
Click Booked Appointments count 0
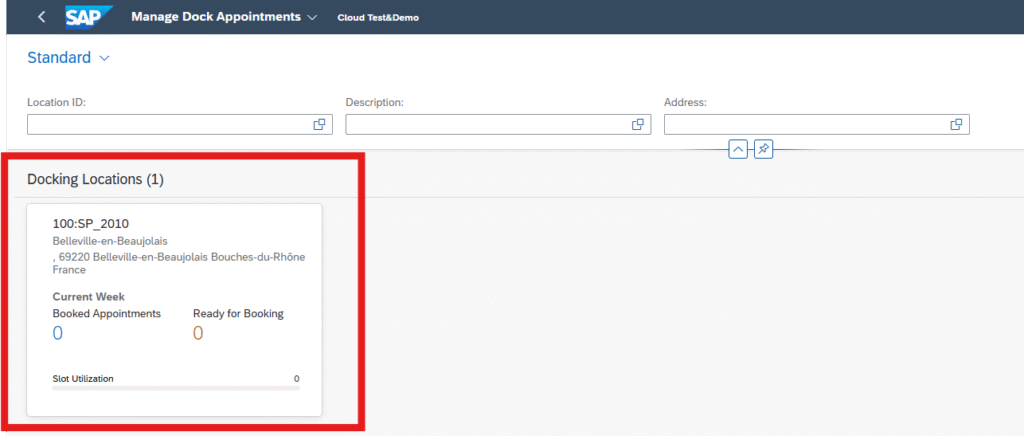tap(57, 334)
